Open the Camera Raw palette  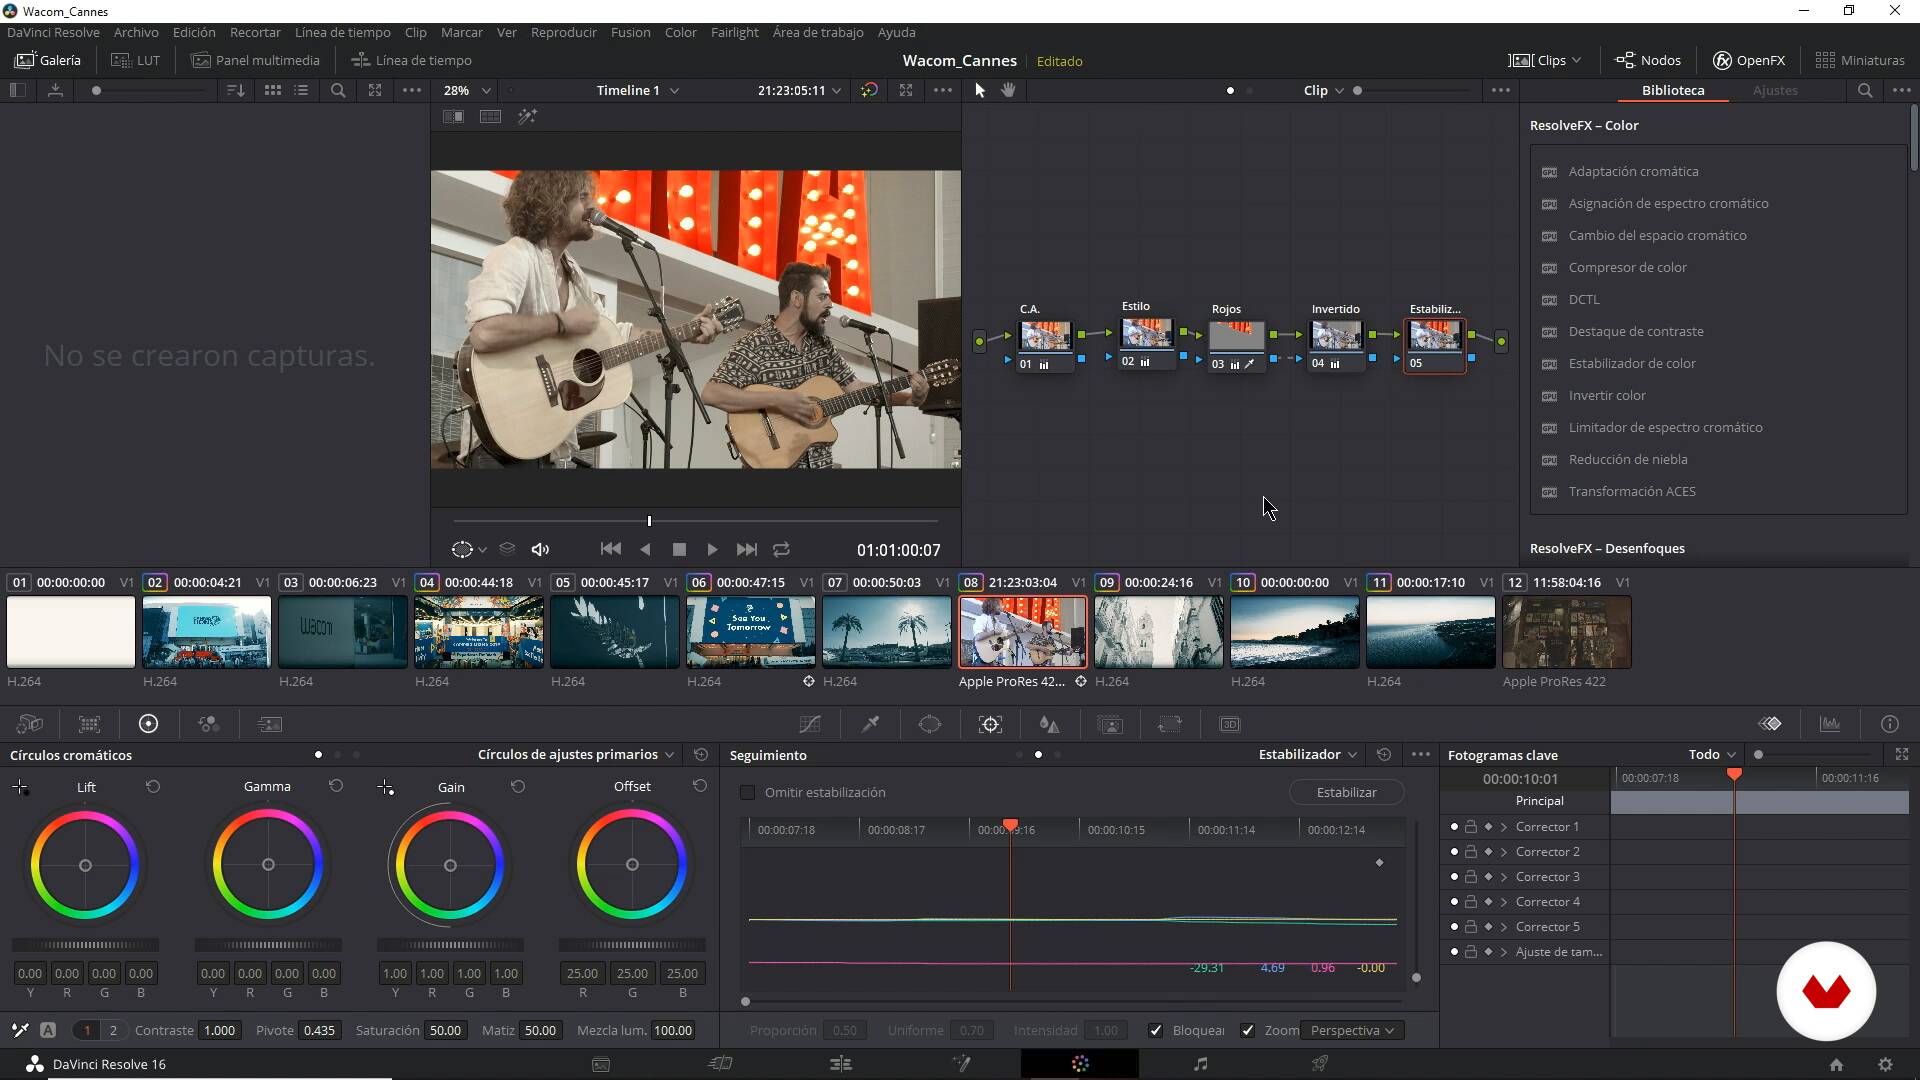pyautogui.click(x=30, y=724)
